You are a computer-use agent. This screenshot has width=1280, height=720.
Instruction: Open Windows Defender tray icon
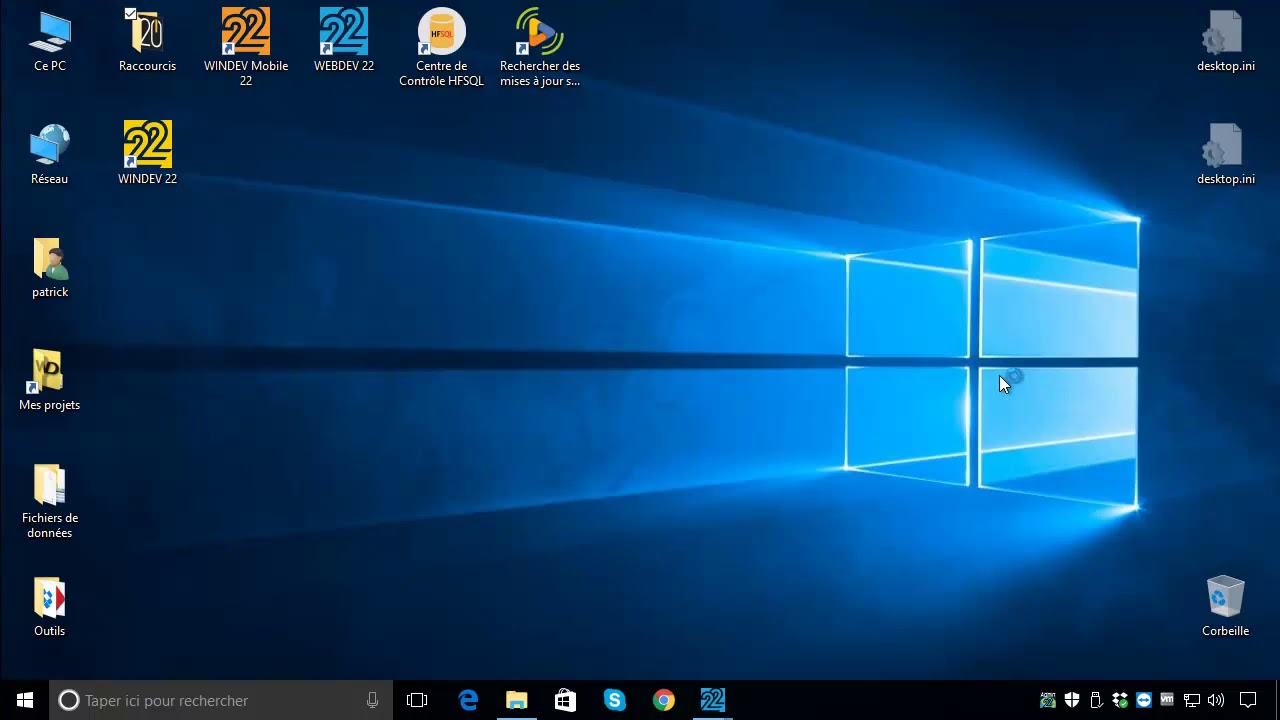pyautogui.click(x=1072, y=700)
